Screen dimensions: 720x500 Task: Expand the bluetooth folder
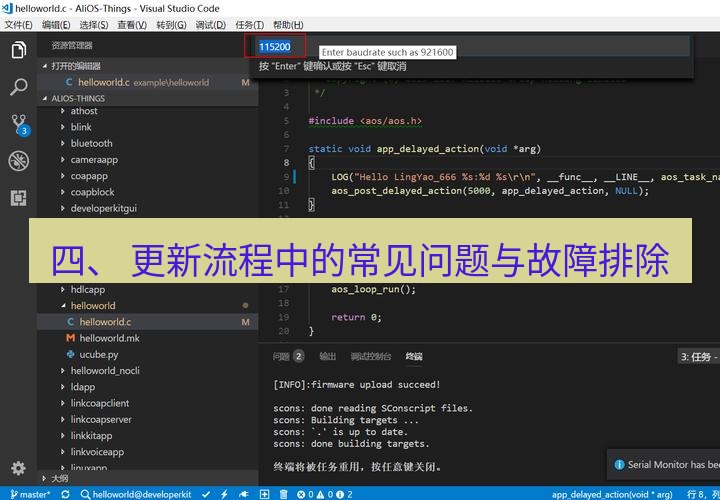pyautogui.click(x=91, y=143)
